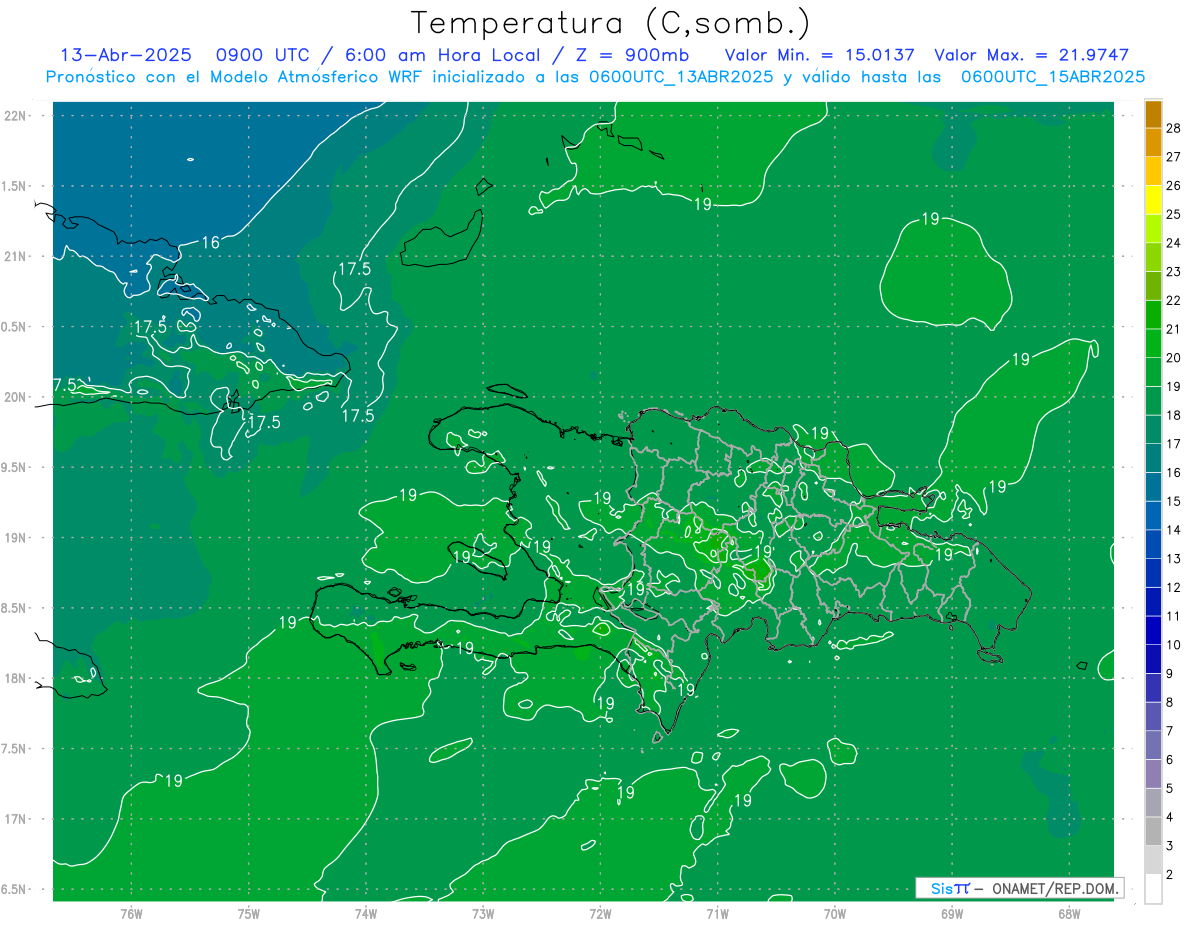This screenshot has height=927, width=1200.
Task: Click the "73W" longitude label
Action: pos(483,913)
